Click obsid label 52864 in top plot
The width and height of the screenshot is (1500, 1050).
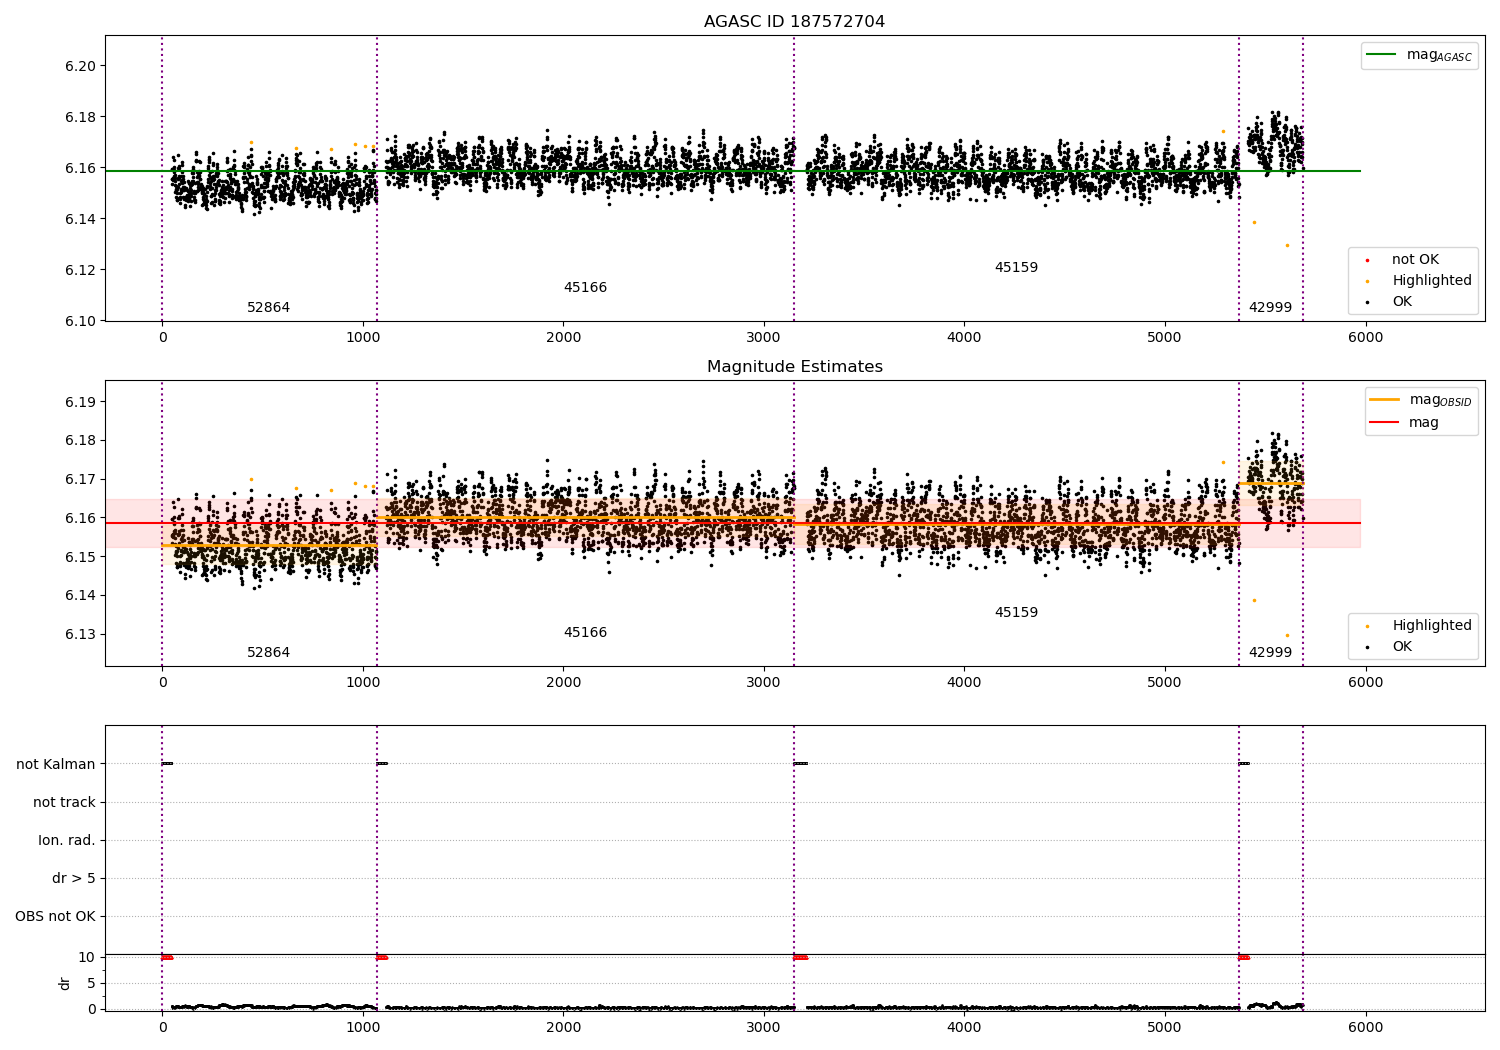tap(268, 308)
